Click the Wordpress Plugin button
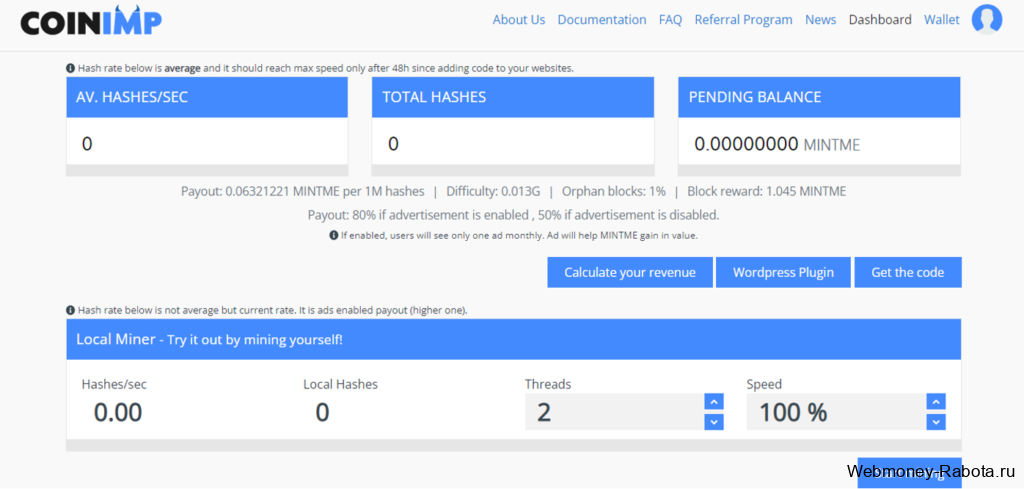 point(783,272)
